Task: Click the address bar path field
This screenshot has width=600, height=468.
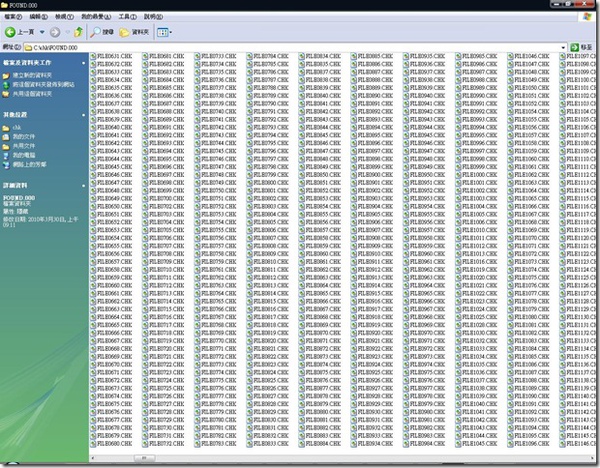Action: click(x=291, y=47)
